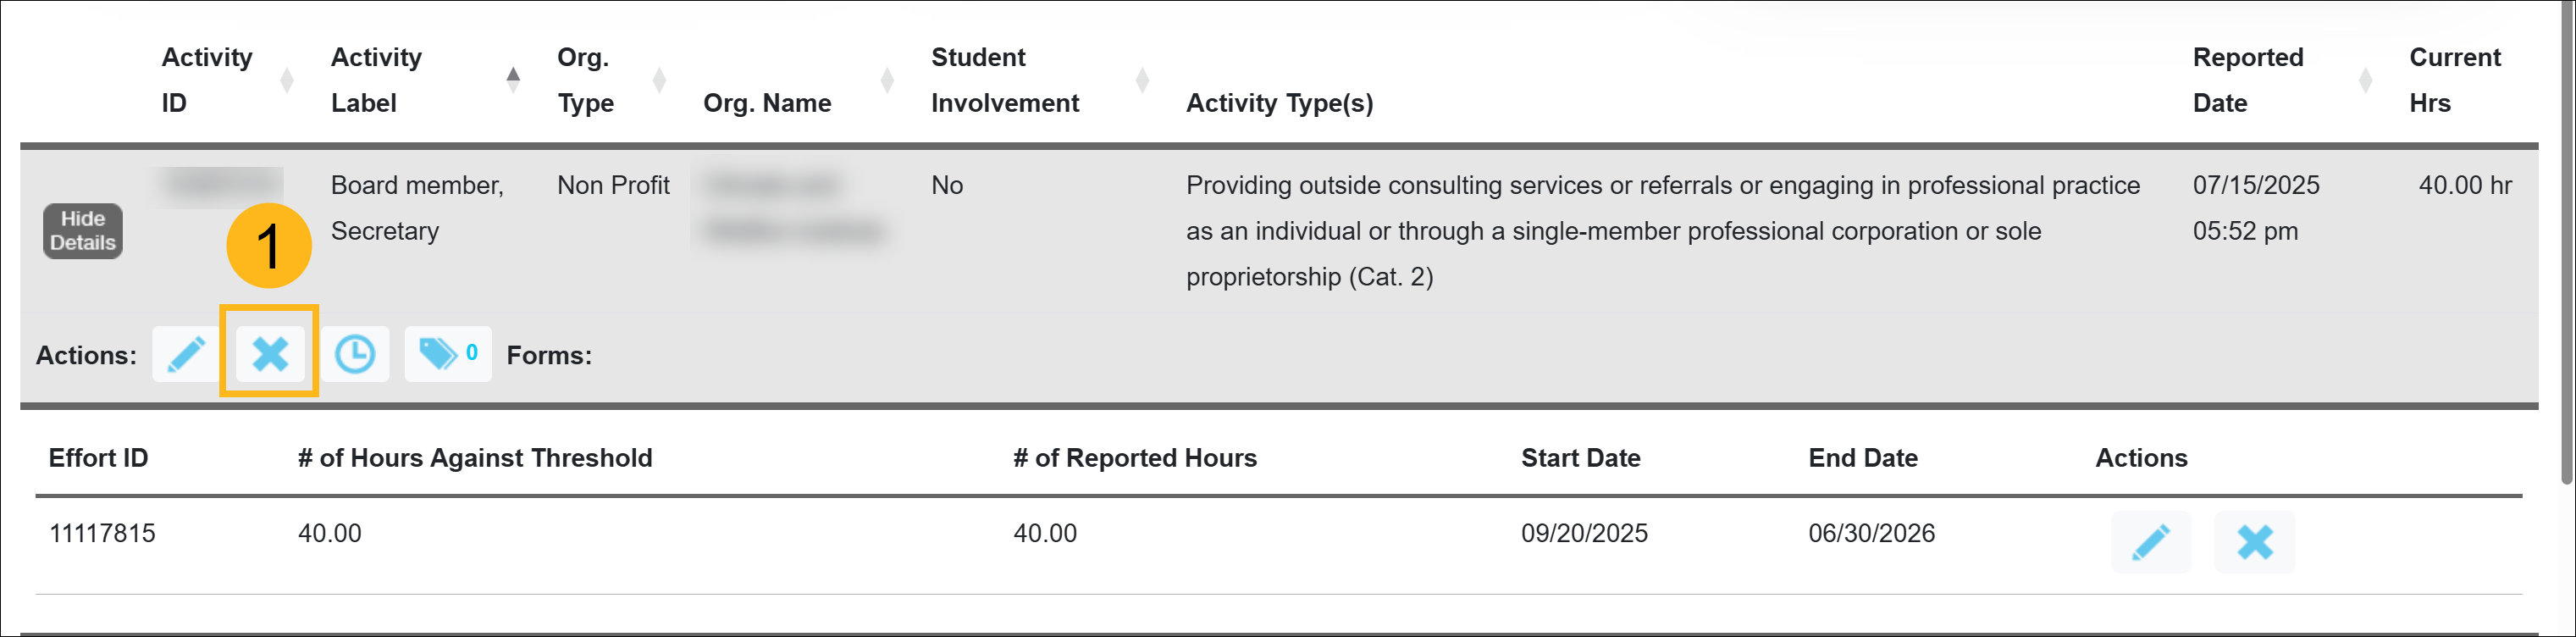
Task: Delete effort 11117815 with X icon
Action: point(2254,542)
